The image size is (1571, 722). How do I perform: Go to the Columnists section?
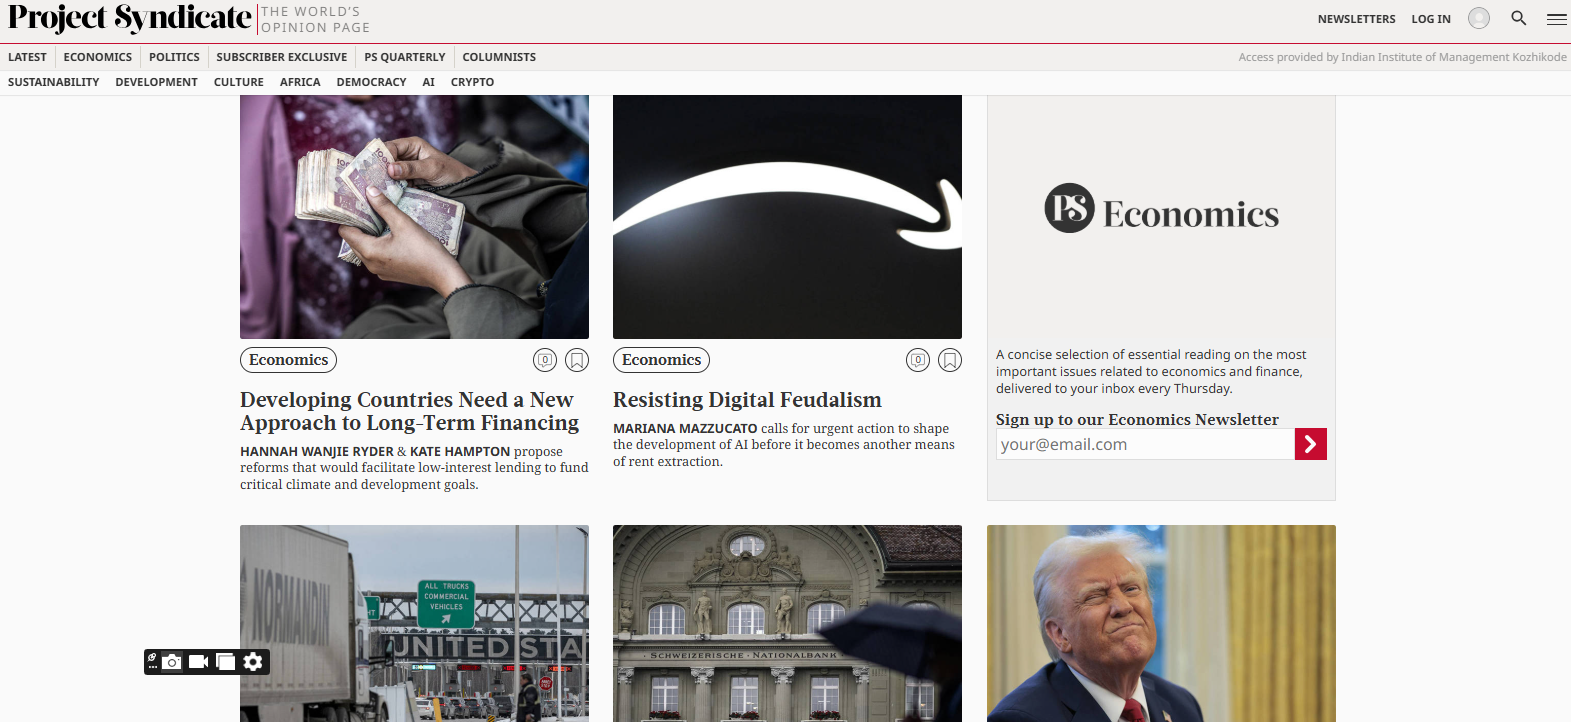(499, 57)
